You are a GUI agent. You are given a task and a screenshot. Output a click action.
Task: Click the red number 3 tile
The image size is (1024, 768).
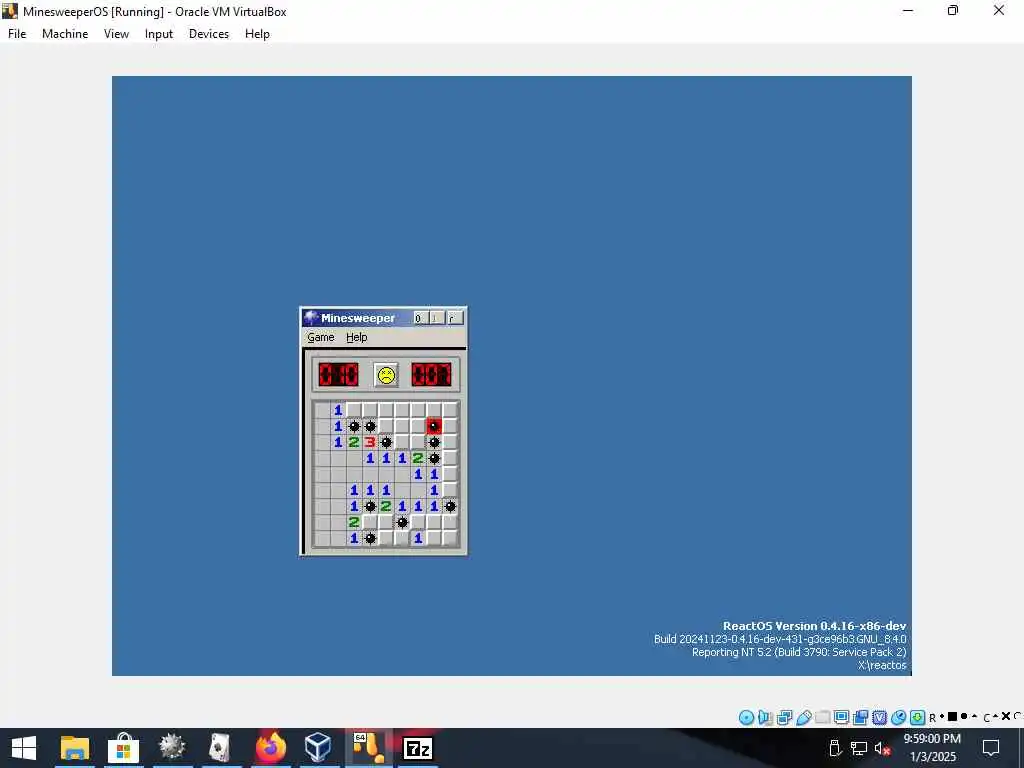[x=370, y=442]
